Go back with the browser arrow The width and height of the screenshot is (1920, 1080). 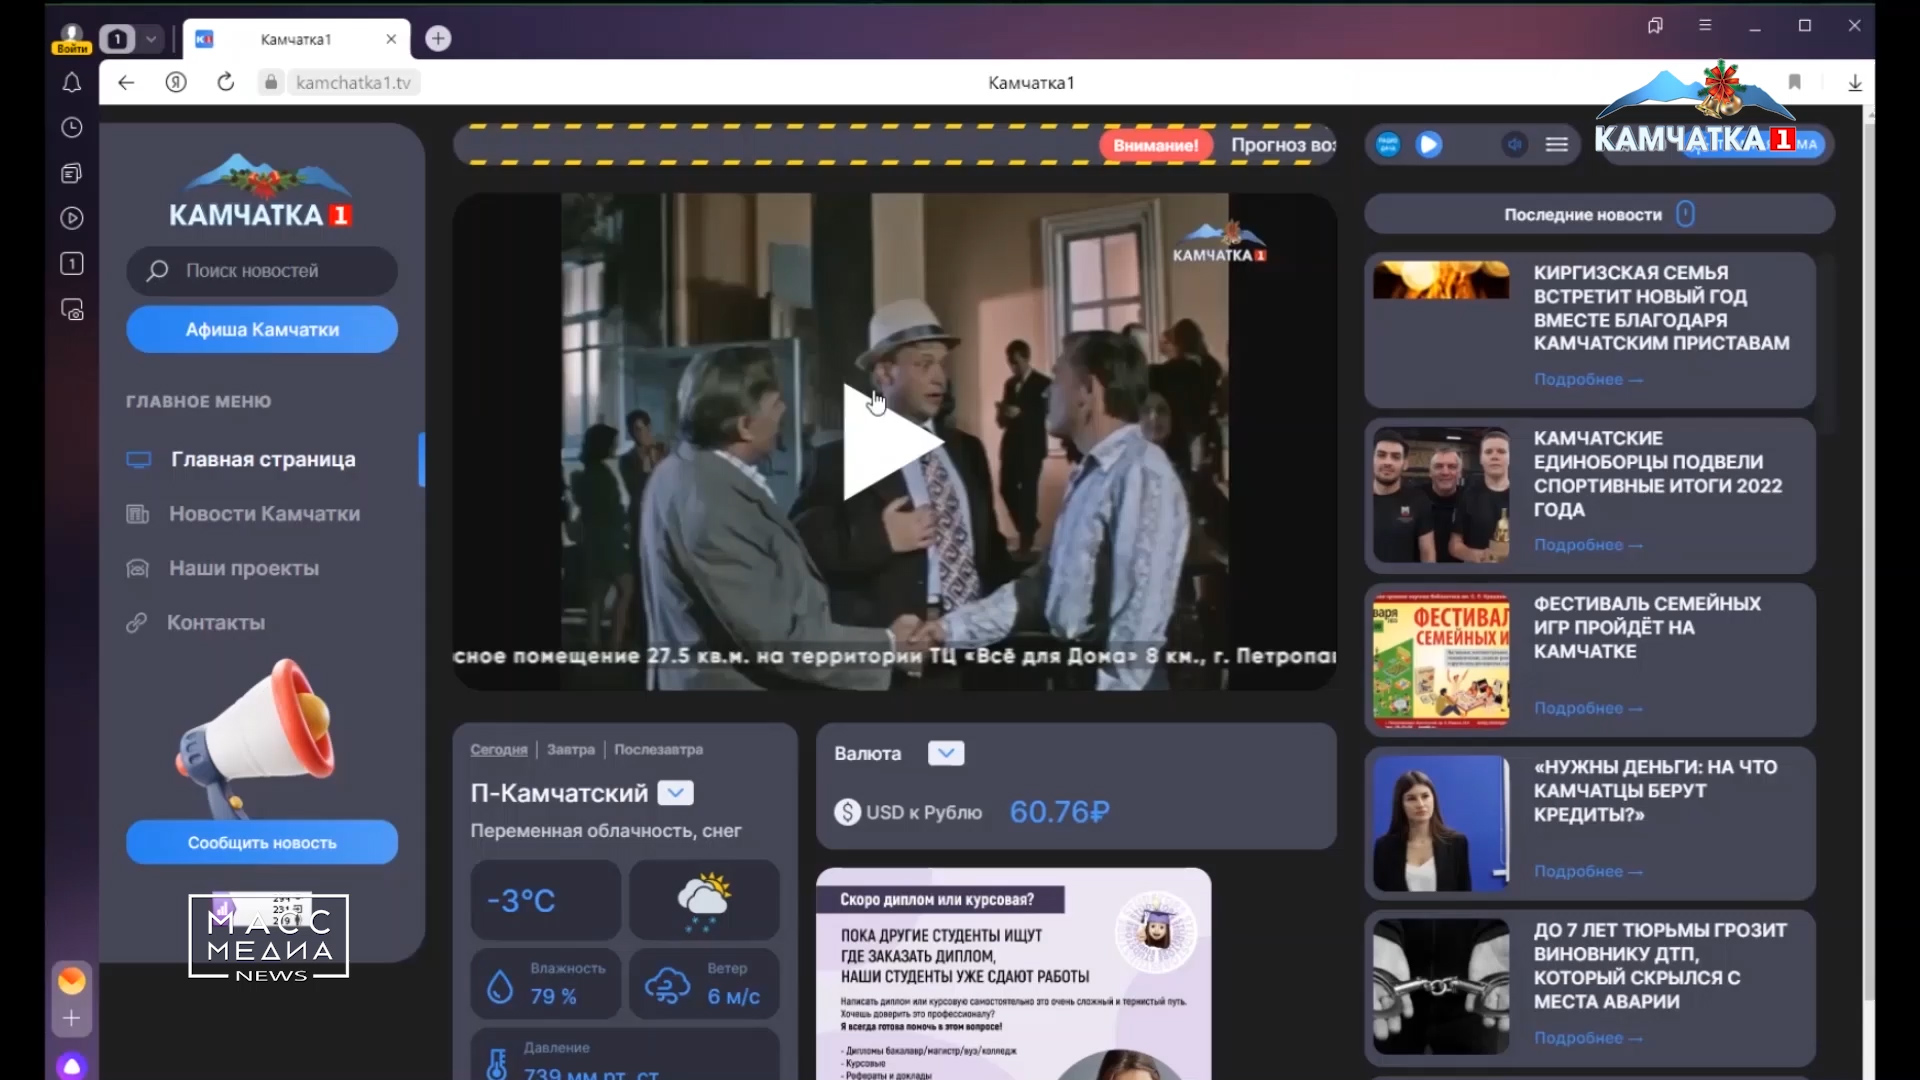click(x=126, y=83)
